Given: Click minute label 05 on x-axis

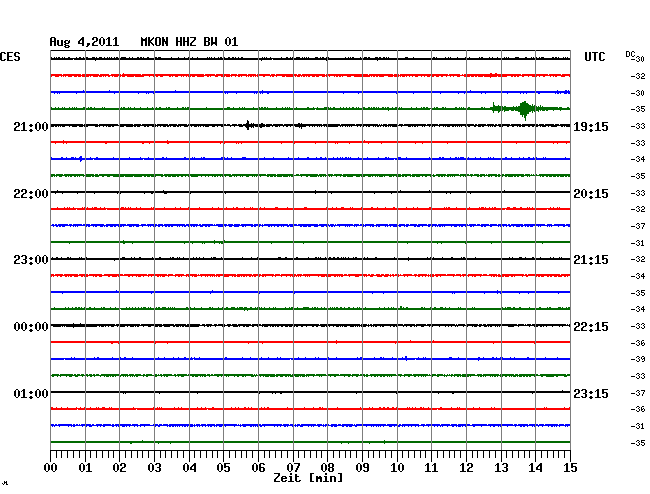Looking at the screenshot, I should tap(223, 467).
